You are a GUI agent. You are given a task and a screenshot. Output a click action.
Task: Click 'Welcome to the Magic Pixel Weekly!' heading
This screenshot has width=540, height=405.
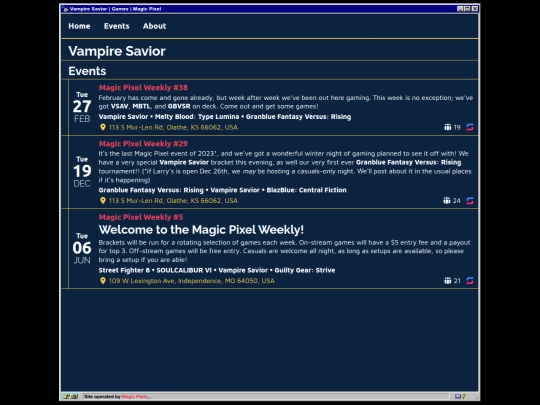tap(201, 230)
